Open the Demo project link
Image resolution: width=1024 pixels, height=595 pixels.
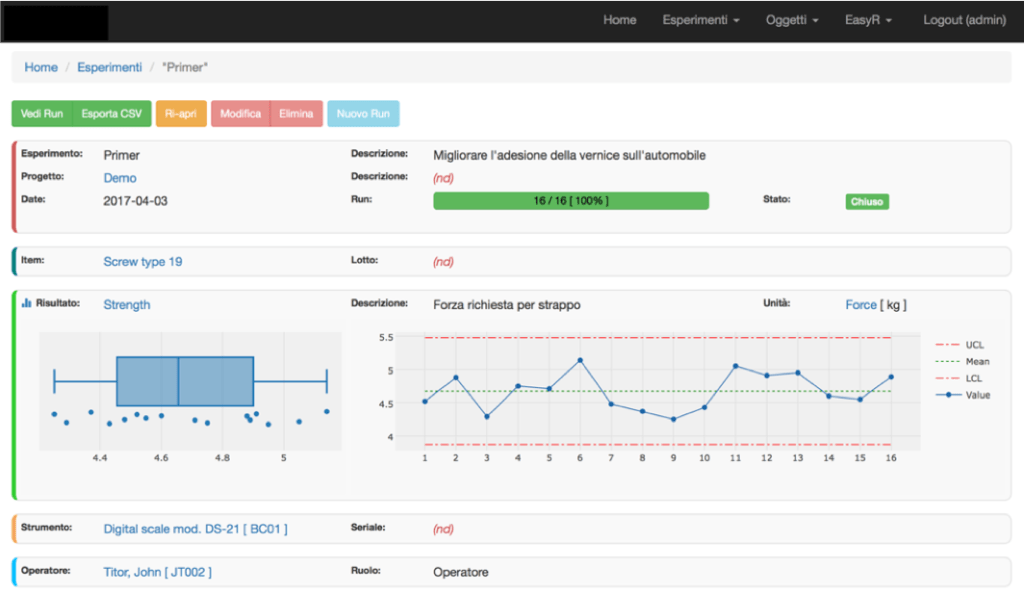click(x=120, y=178)
